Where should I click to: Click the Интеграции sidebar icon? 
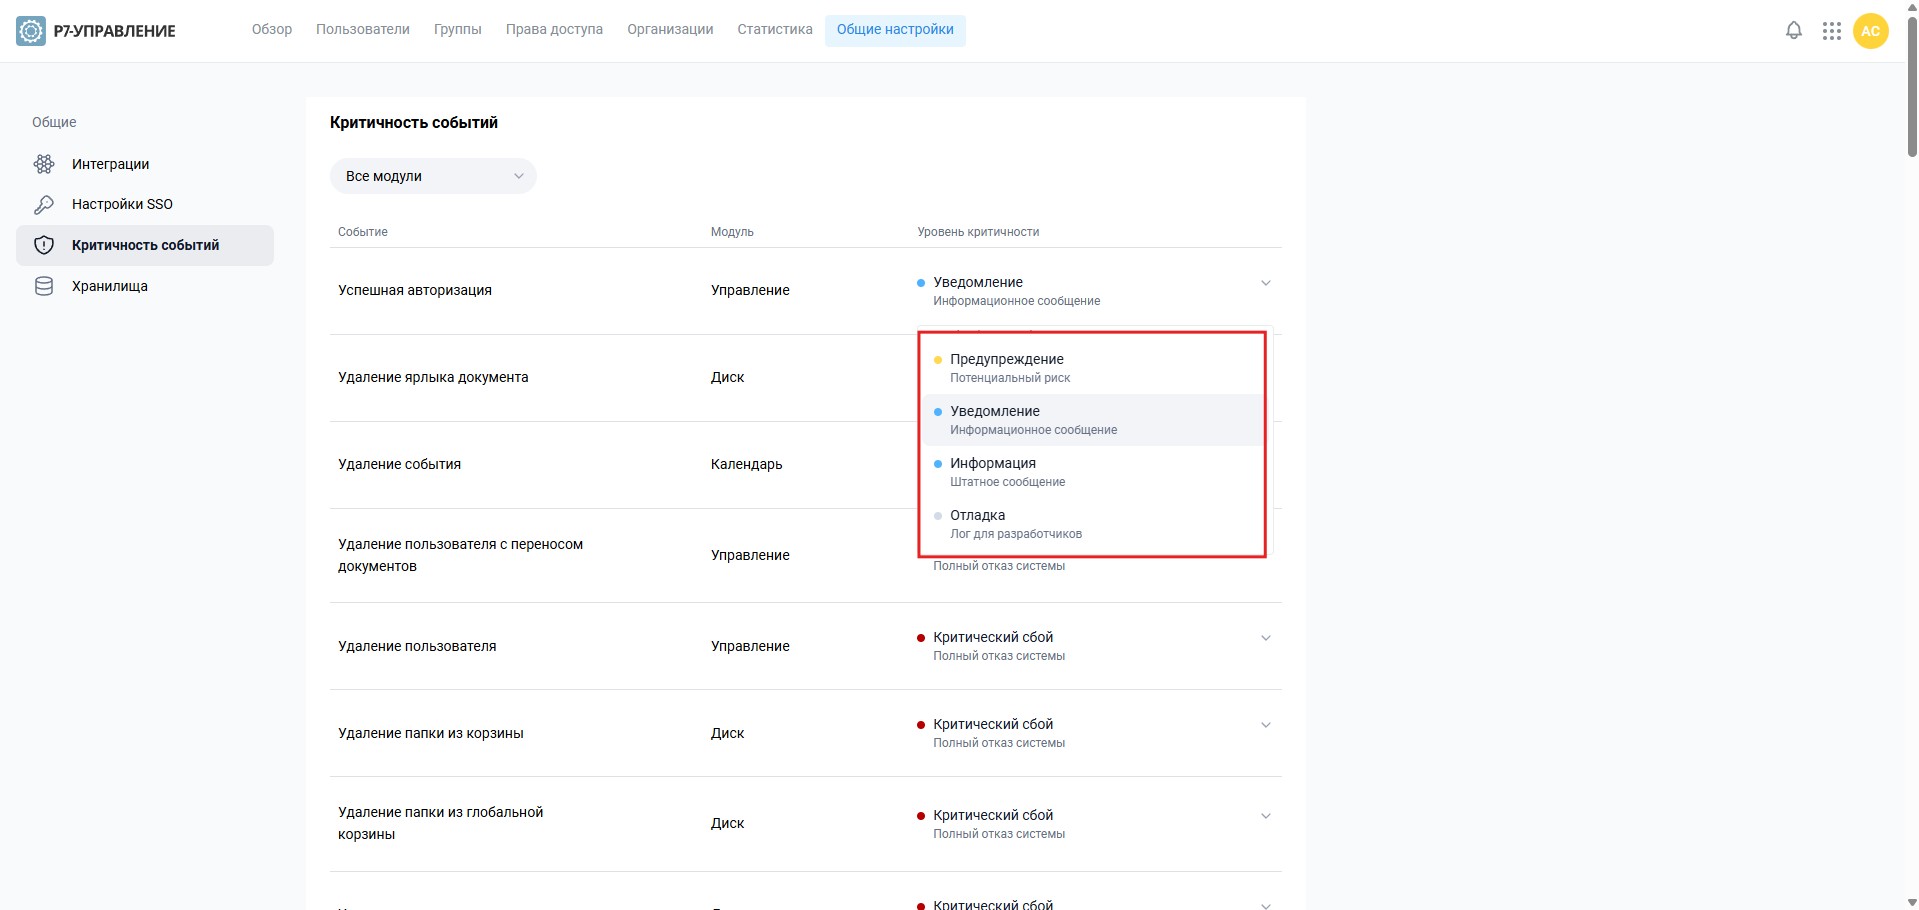pyautogui.click(x=44, y=164)
